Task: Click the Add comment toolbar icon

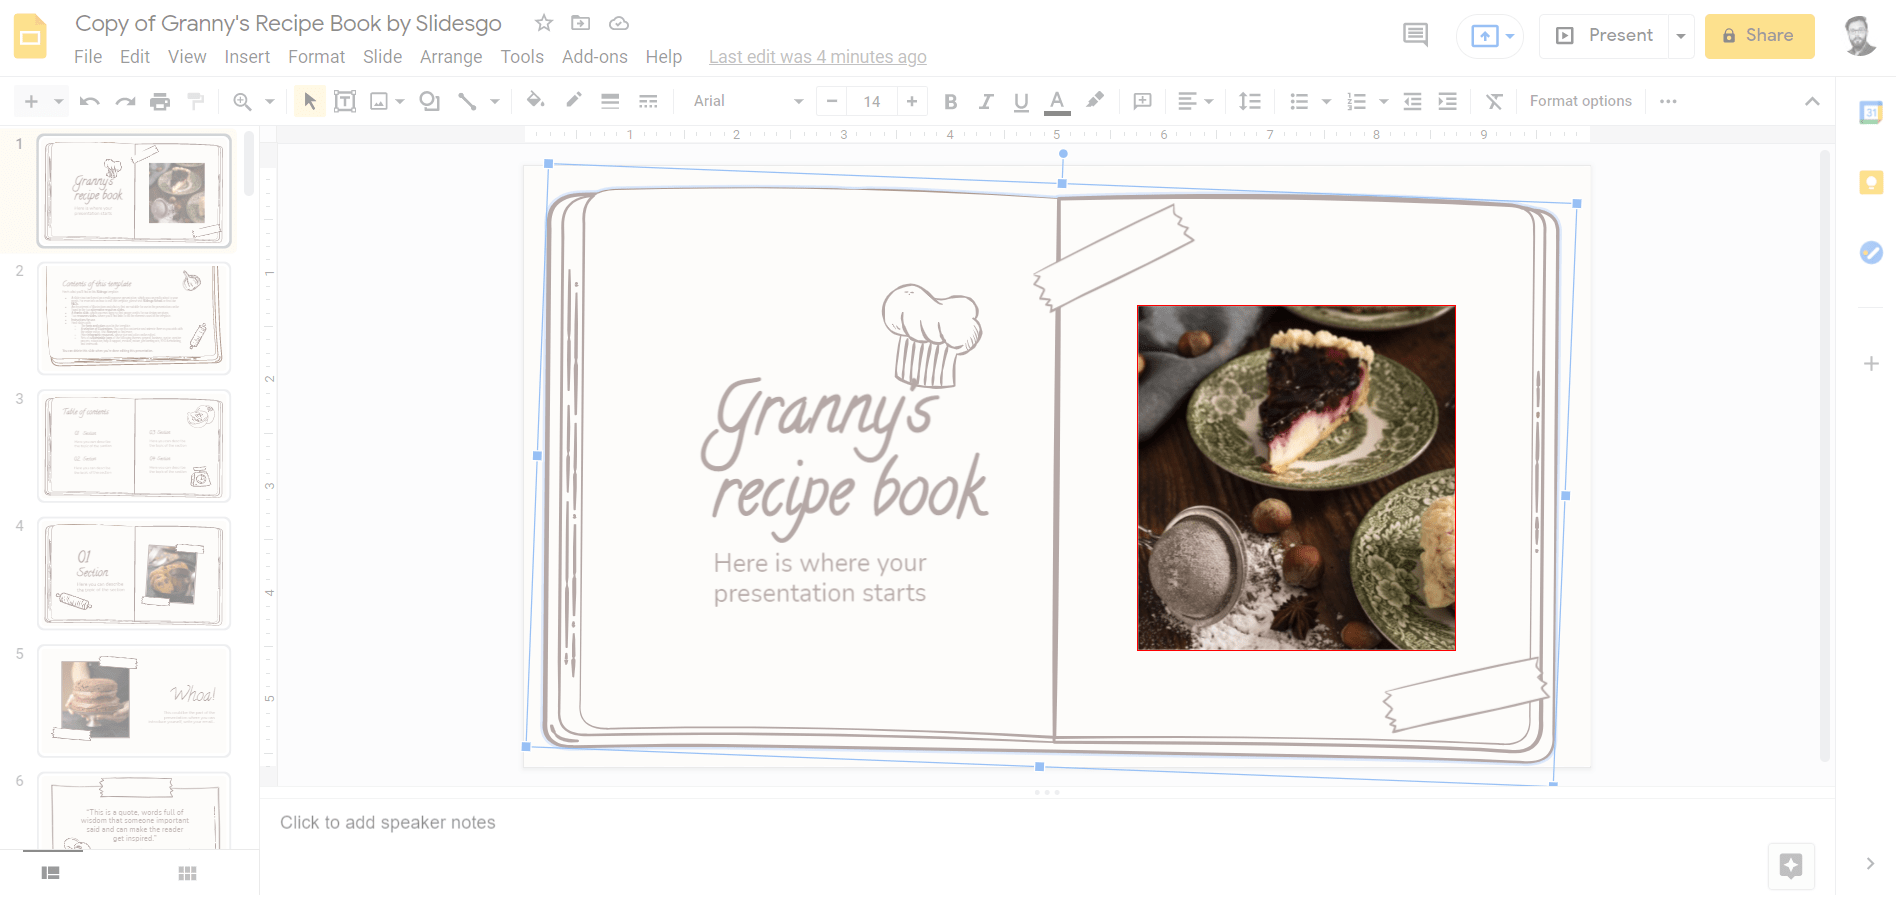Action: 1142,101
